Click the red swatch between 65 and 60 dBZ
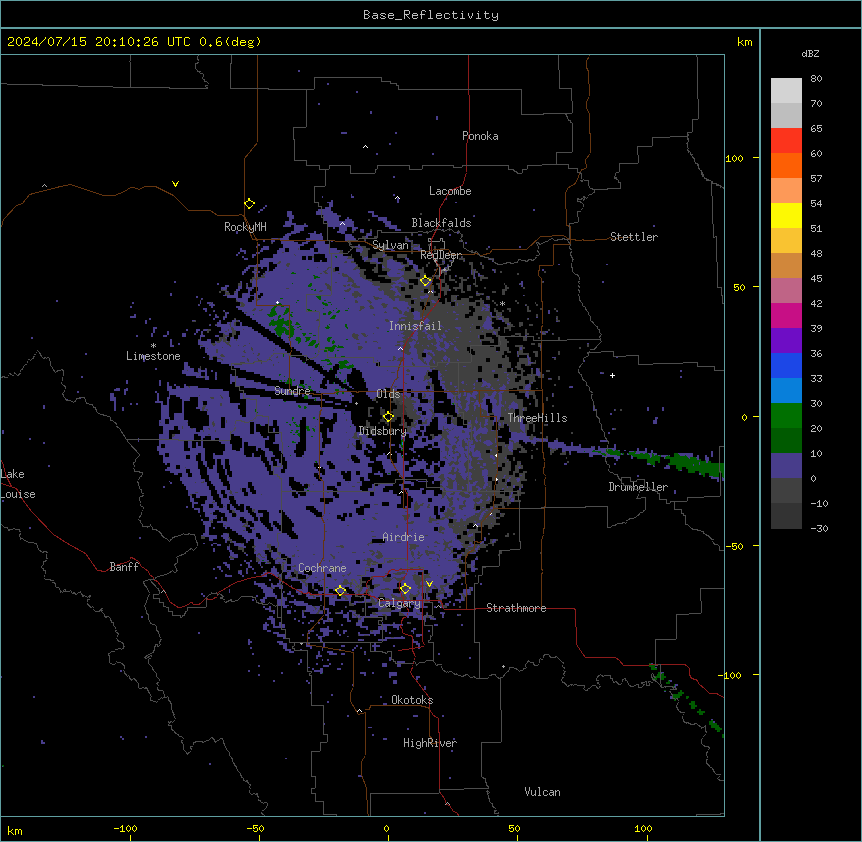The height and width of the screenshot is (842, 862). pos(786,140)
